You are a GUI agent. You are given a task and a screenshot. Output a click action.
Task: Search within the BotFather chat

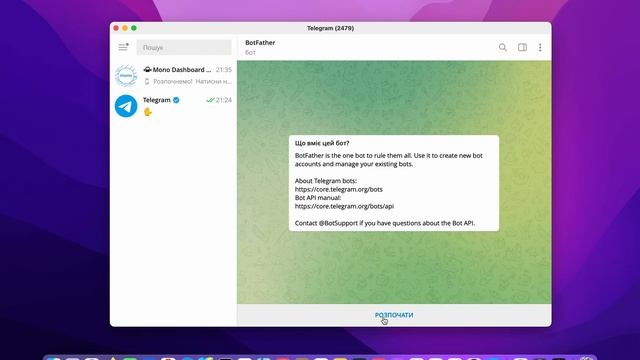tap(502, 47)
